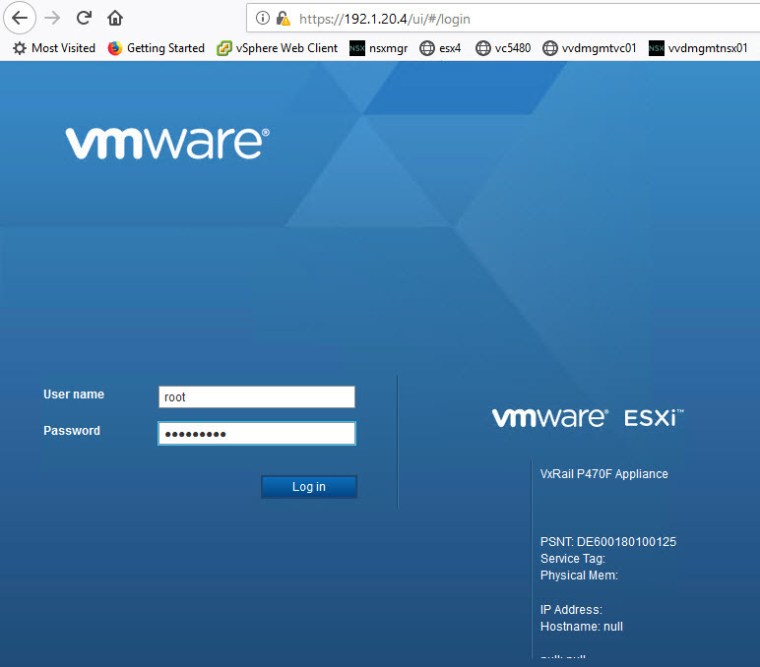The height and width of the screenshot is (667, 760).
Task: Open the nsxmgr bookmark
Action: pyautogui.click(x=378, y=48)
